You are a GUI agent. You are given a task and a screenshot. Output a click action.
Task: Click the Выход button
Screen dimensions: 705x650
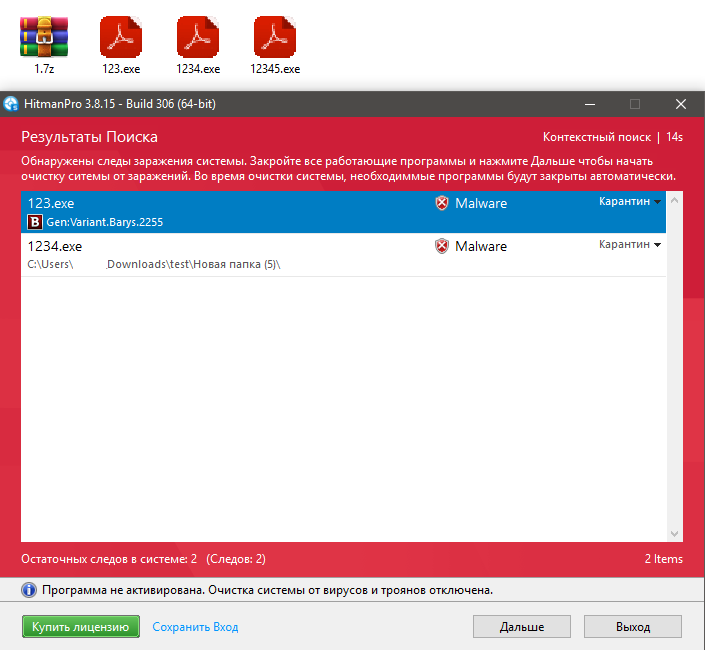click(633, 627)
